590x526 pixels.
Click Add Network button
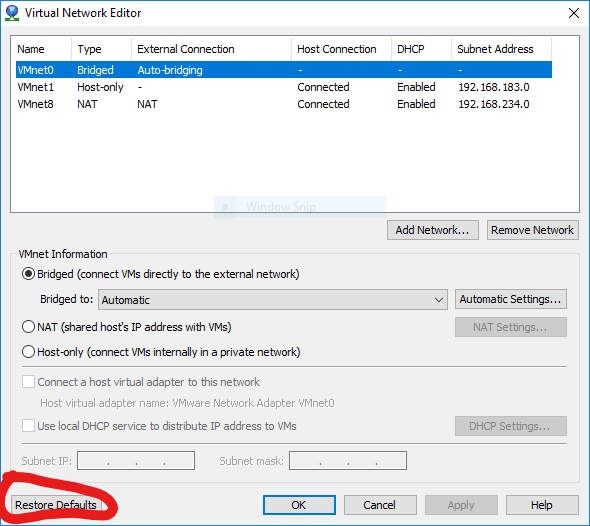(433, 230)
